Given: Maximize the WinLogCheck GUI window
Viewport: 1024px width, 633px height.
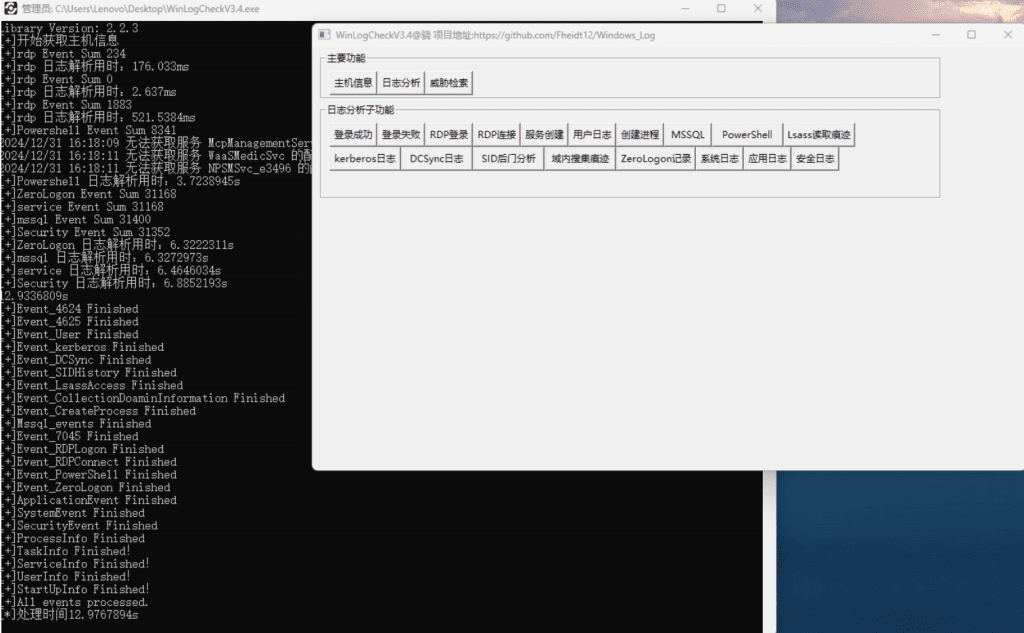Looking at the screenshot, I should click(971, 35).
